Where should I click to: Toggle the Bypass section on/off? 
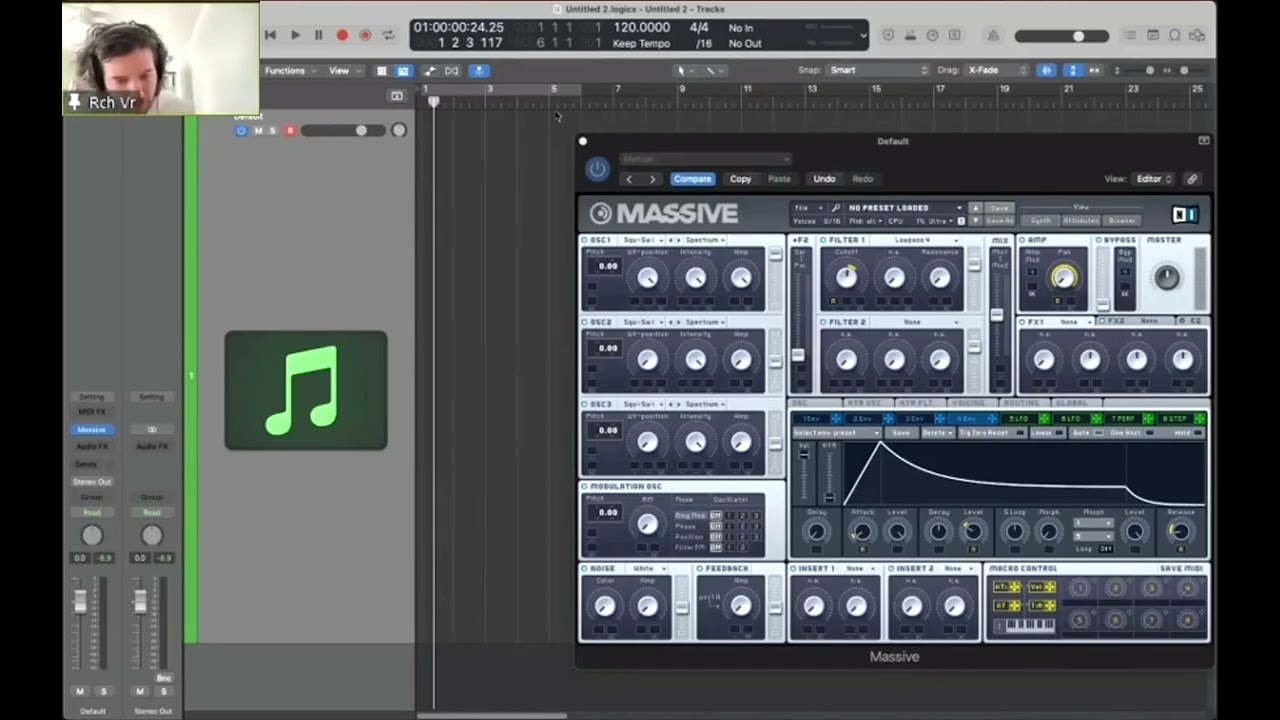(1099, 240)
